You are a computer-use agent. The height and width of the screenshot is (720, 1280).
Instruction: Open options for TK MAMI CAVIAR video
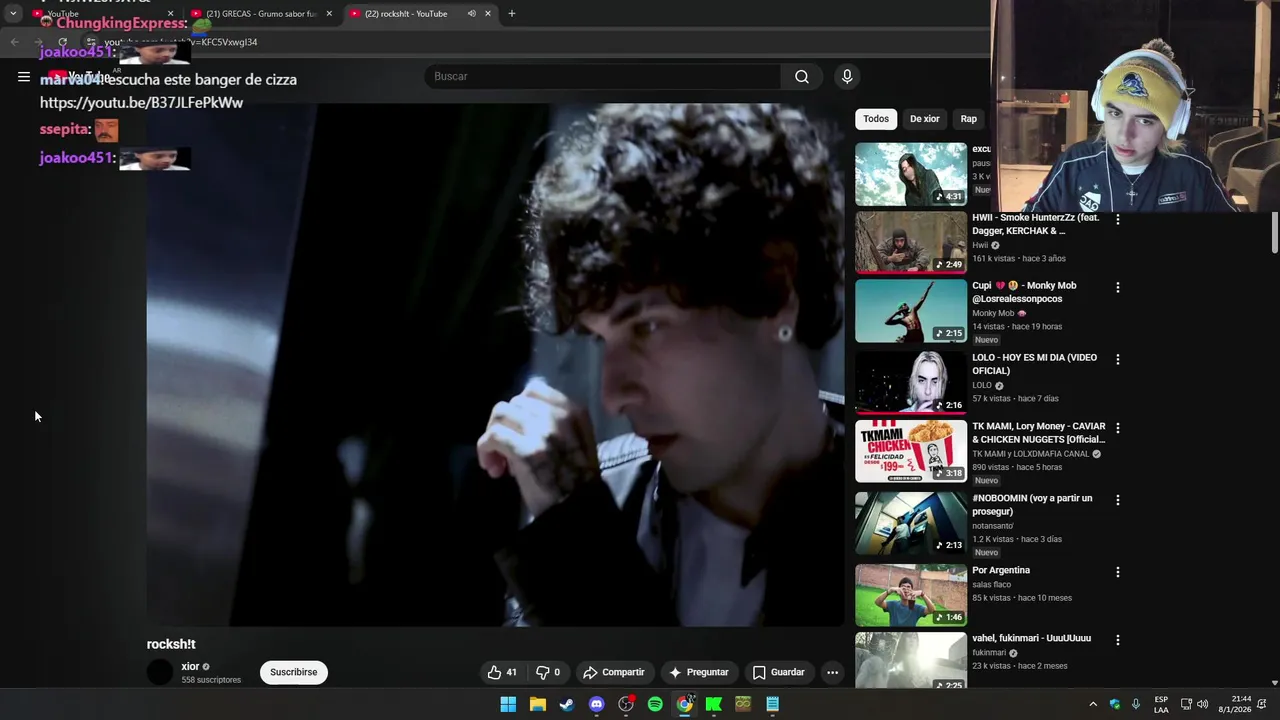click(1118, 428)
